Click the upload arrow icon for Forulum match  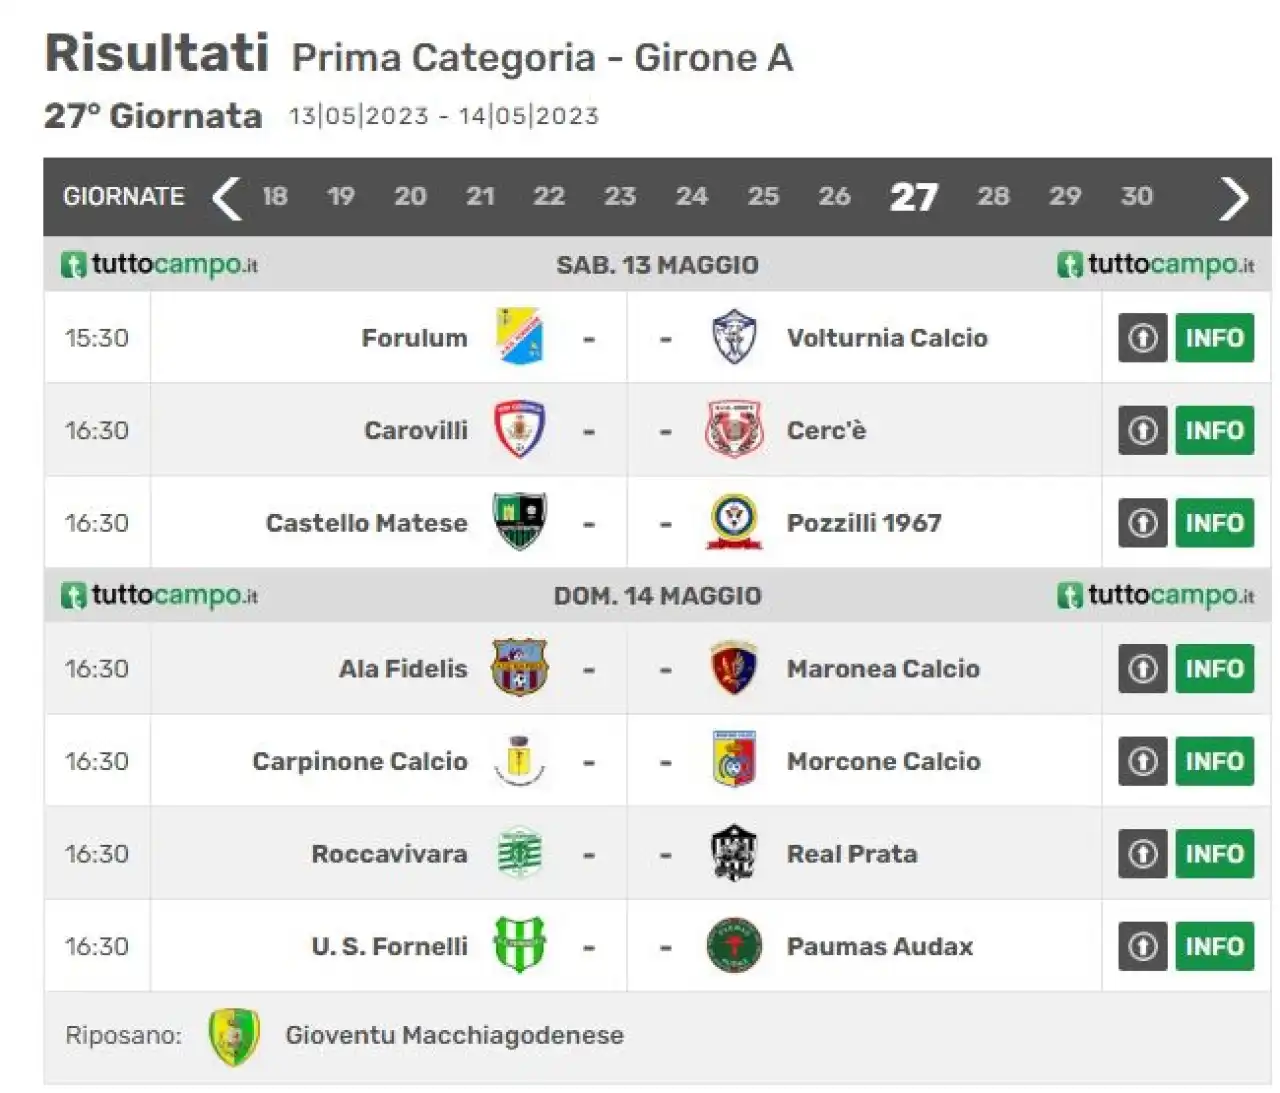click(x=1142, y=338)
